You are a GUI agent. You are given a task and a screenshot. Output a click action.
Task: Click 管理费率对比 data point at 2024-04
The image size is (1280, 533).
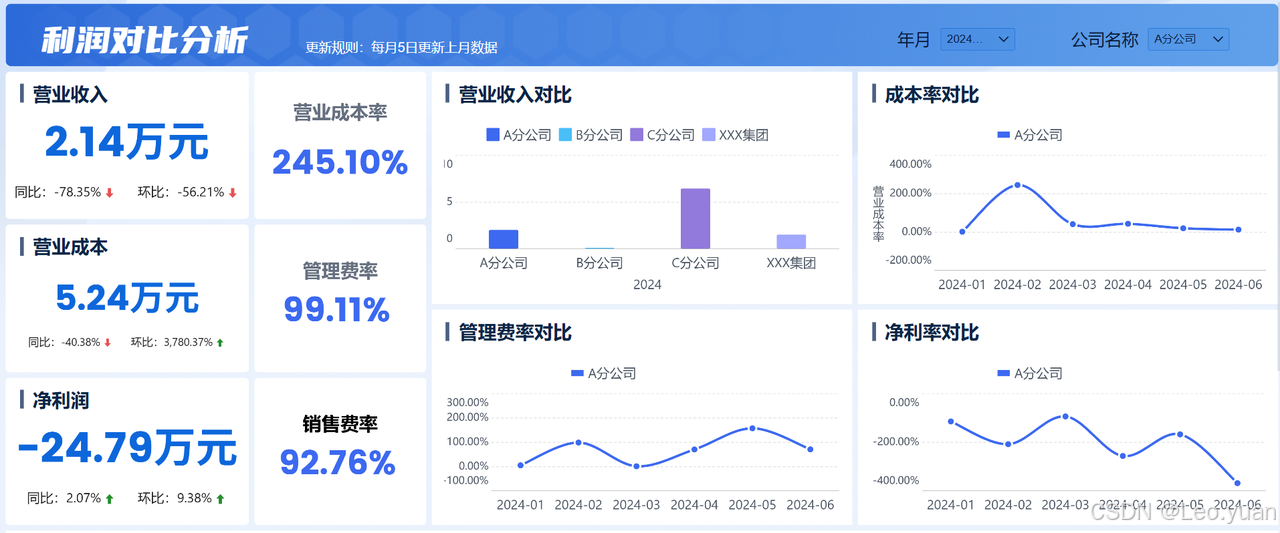[694, 449]
